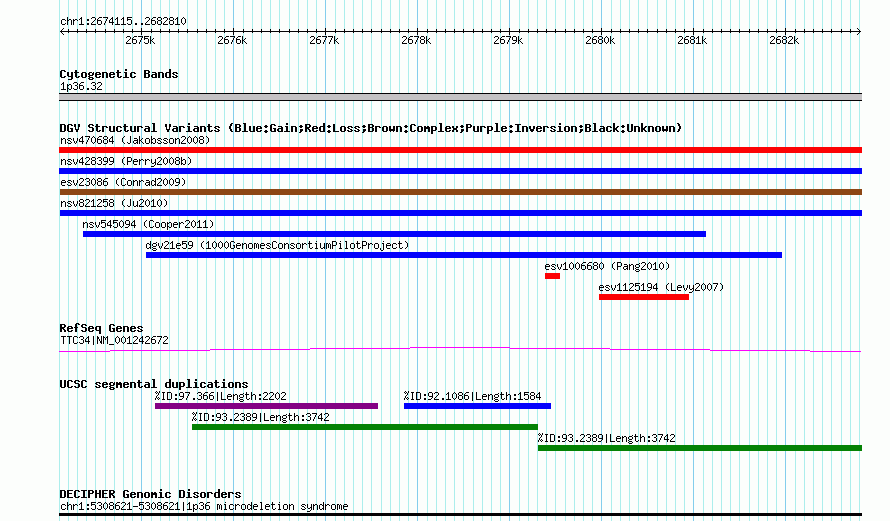
Task: Select the blue segmental duplication bar Length:1584
Action: pyautogui.click(x=477, y=406)
